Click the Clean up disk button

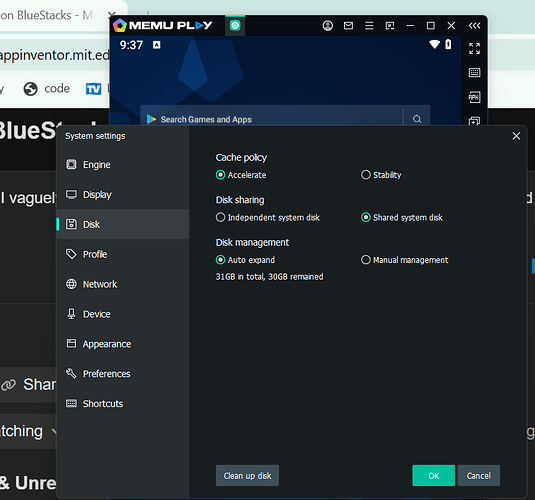(x=247, y=475)
